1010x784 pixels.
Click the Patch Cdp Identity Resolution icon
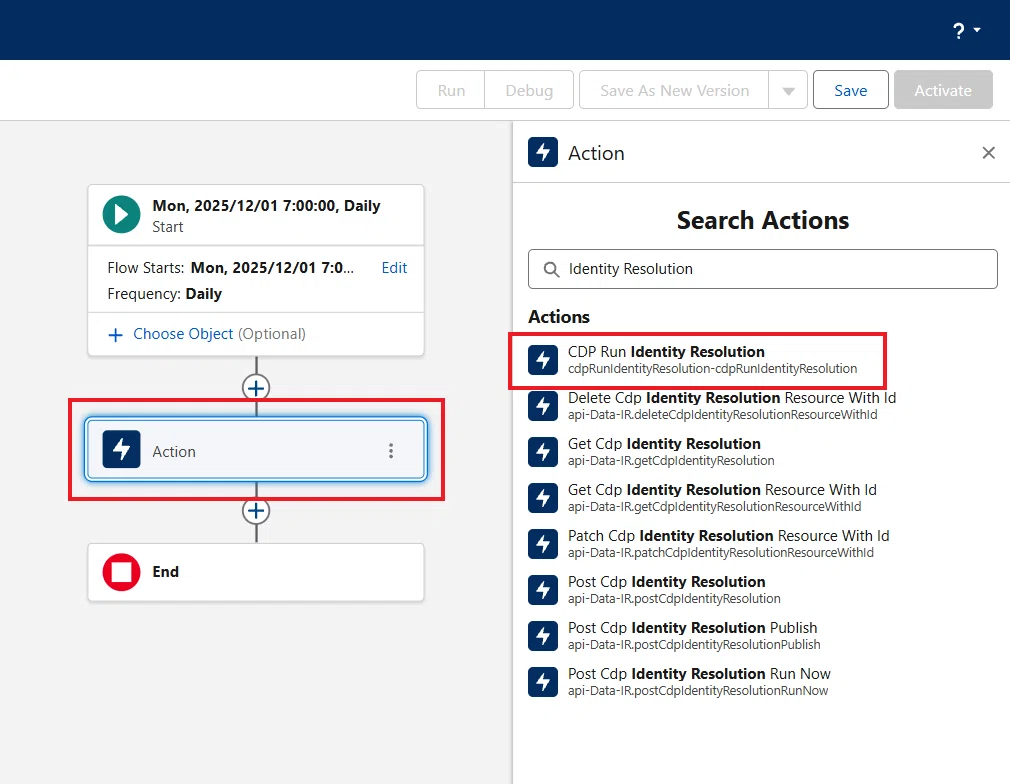pos(543,544)
